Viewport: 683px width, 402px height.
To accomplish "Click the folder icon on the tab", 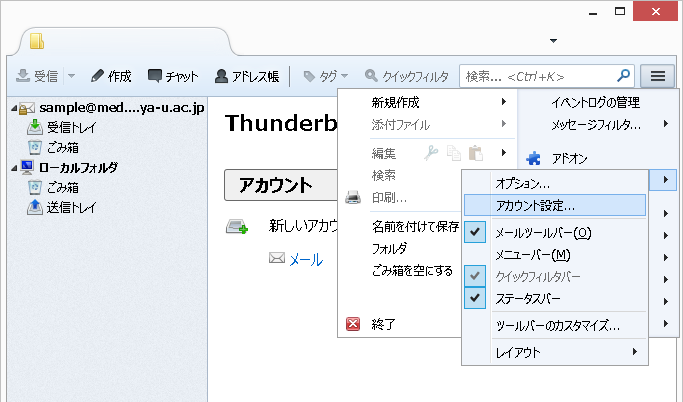I will (37, 41).
